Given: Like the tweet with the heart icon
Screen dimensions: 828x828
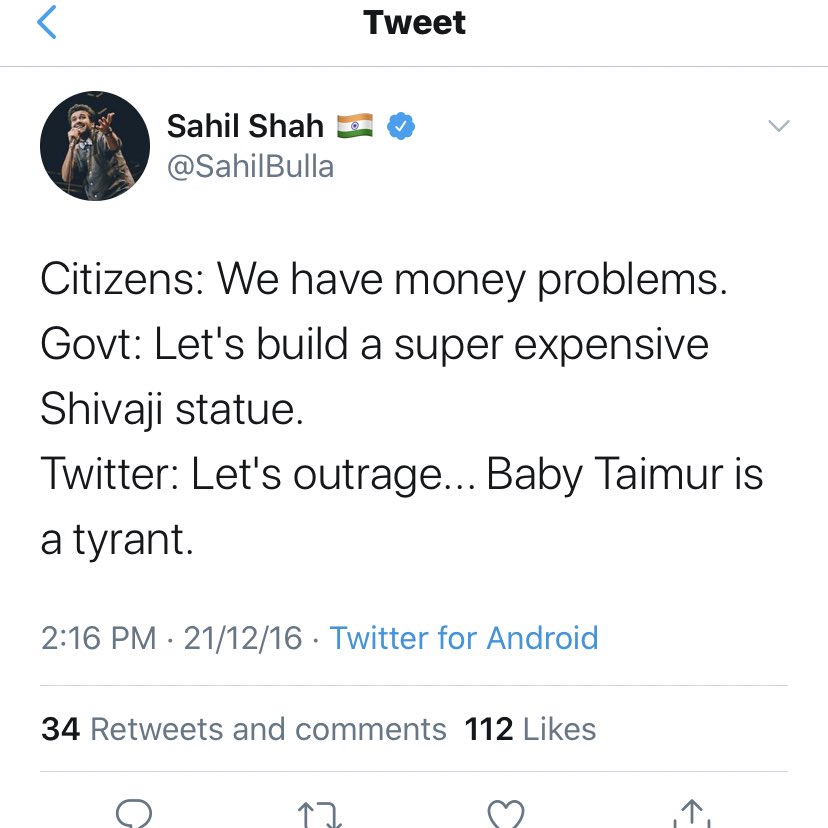Looking at the screenshot, I should click(x=505, y=813).
